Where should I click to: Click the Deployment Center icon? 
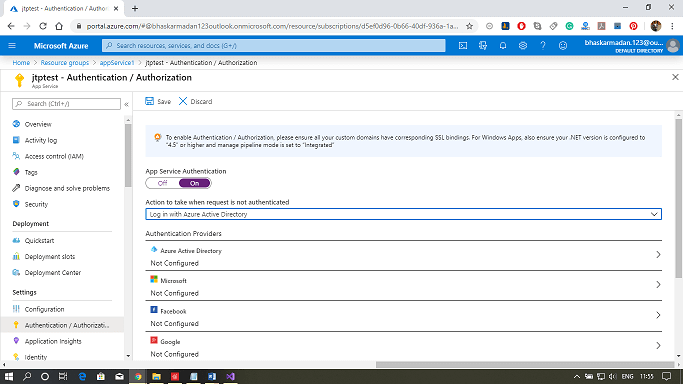16,273
